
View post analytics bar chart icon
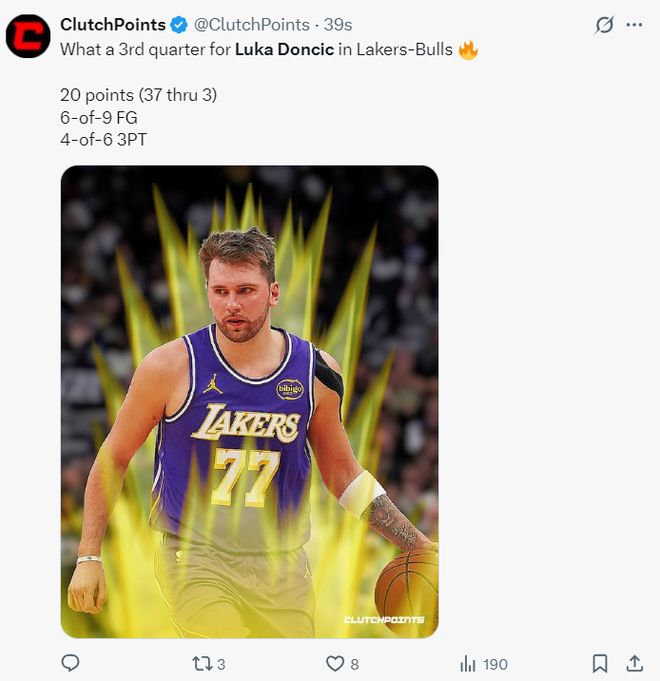point(467,663)
